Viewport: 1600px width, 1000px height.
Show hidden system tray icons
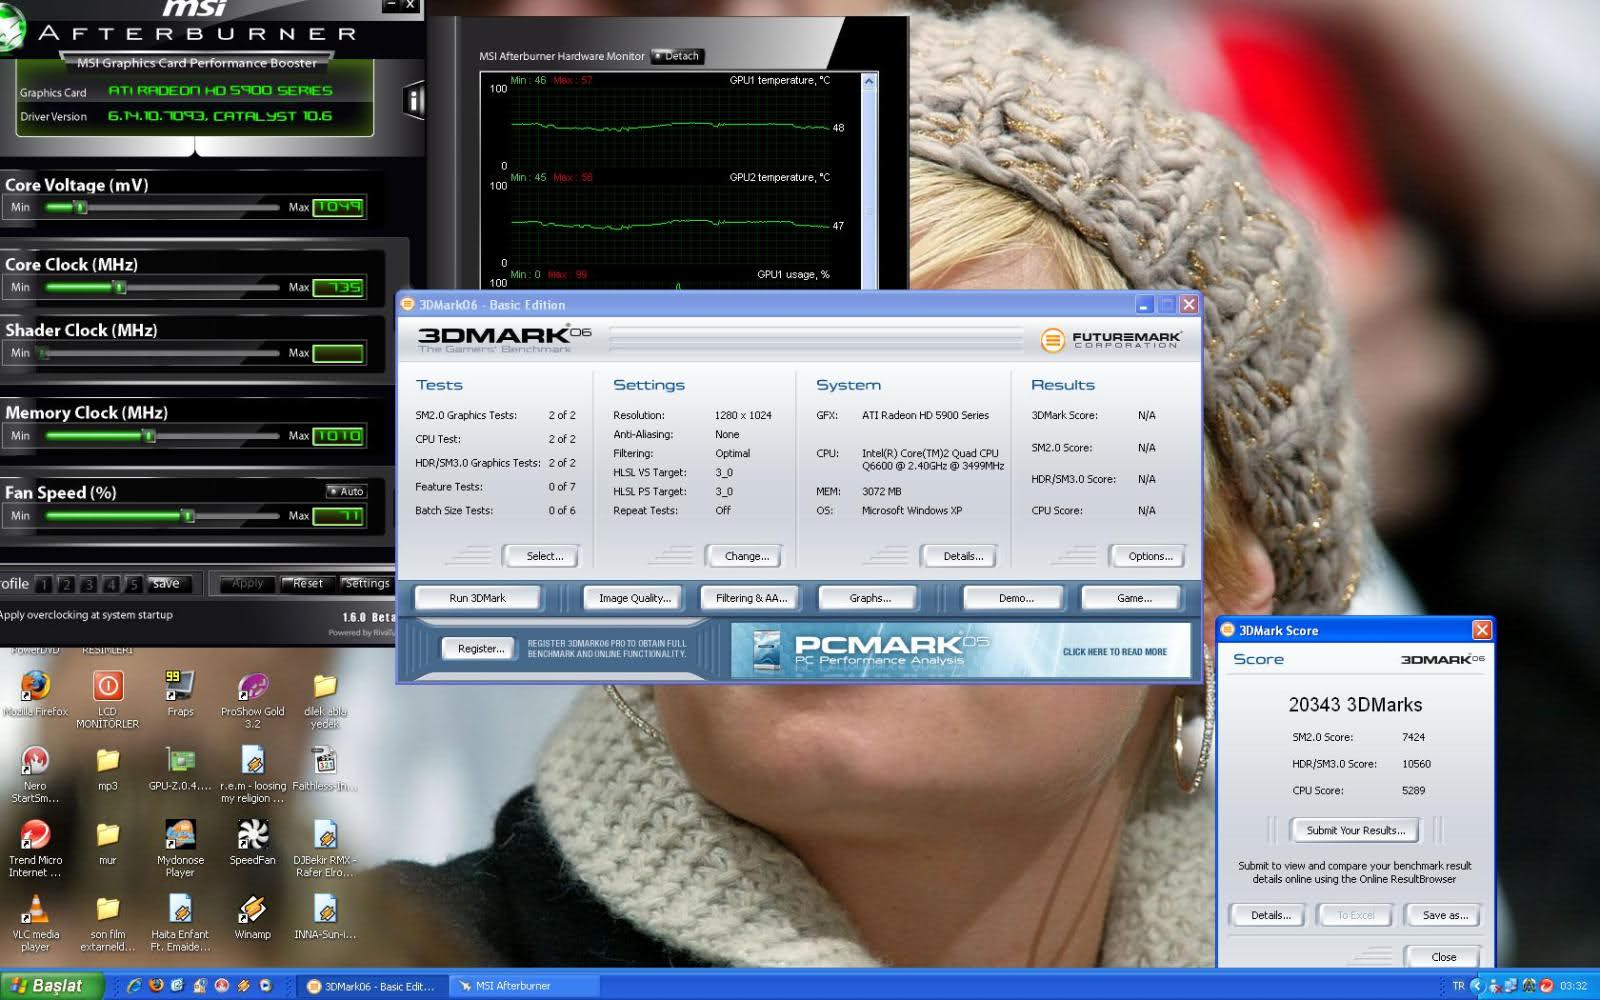tap(1476, 986)
